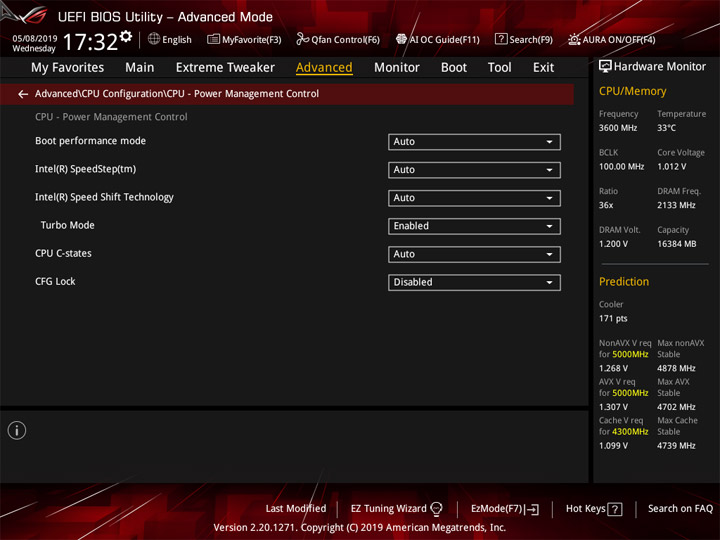Switch to the Monitor tab
The image size is (720, 540).
[397, 68]
